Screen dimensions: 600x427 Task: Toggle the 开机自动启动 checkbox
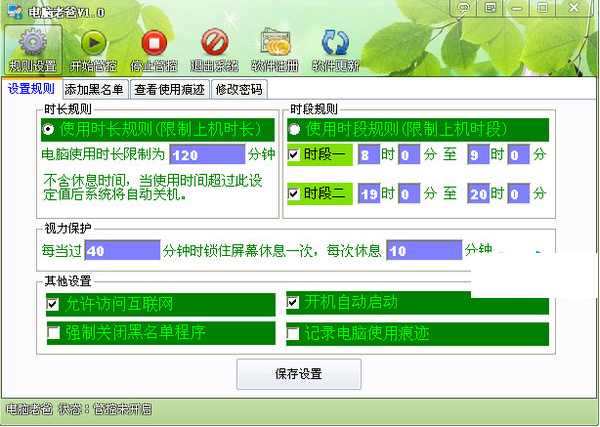(x=293, y=303)
